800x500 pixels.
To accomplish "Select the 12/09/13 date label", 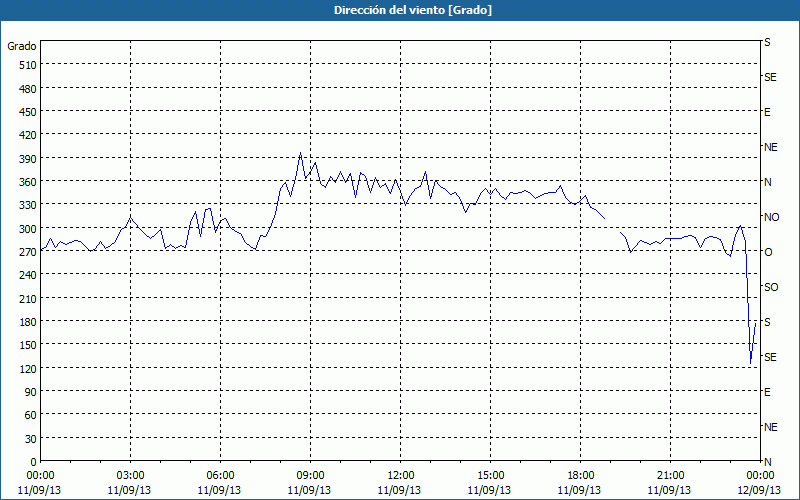I will pos(760,490).
